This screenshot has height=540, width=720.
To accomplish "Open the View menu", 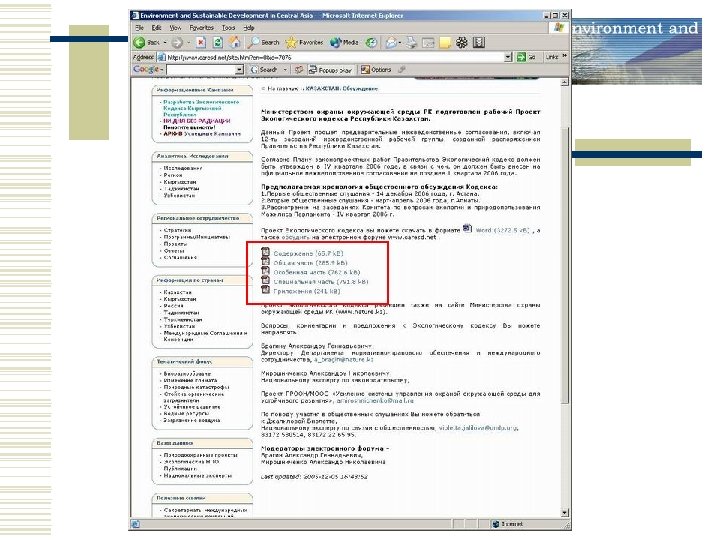I will 175,28.
